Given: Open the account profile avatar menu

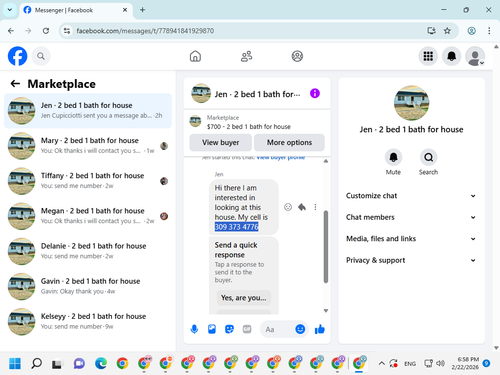Looking at the screenshot, I should point(475,56).
